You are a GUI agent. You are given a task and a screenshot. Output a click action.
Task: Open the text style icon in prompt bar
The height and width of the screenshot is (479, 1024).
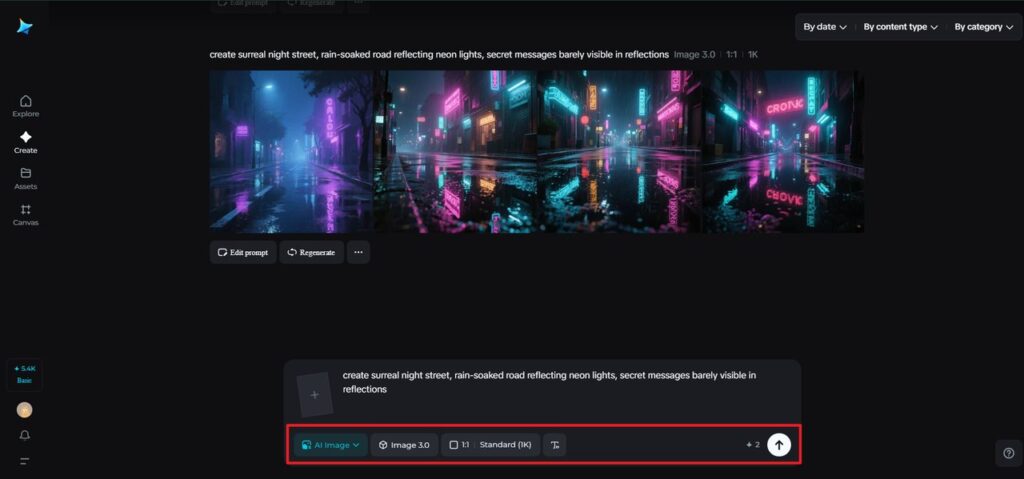tap(555, 445)
